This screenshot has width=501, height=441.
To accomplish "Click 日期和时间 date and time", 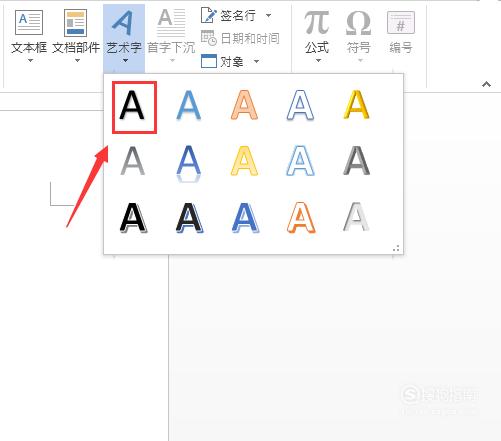I will tap(240, 38).
